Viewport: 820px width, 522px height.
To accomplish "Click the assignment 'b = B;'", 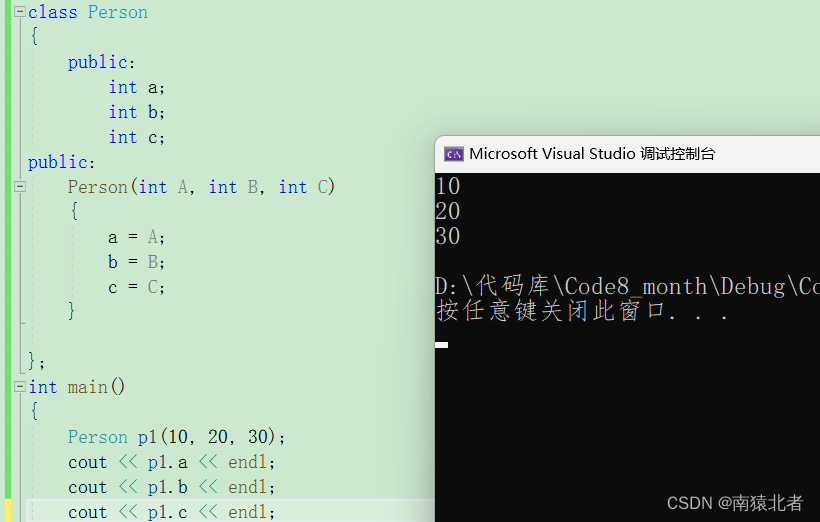I will pyautogui.click(x=136, y=262).
